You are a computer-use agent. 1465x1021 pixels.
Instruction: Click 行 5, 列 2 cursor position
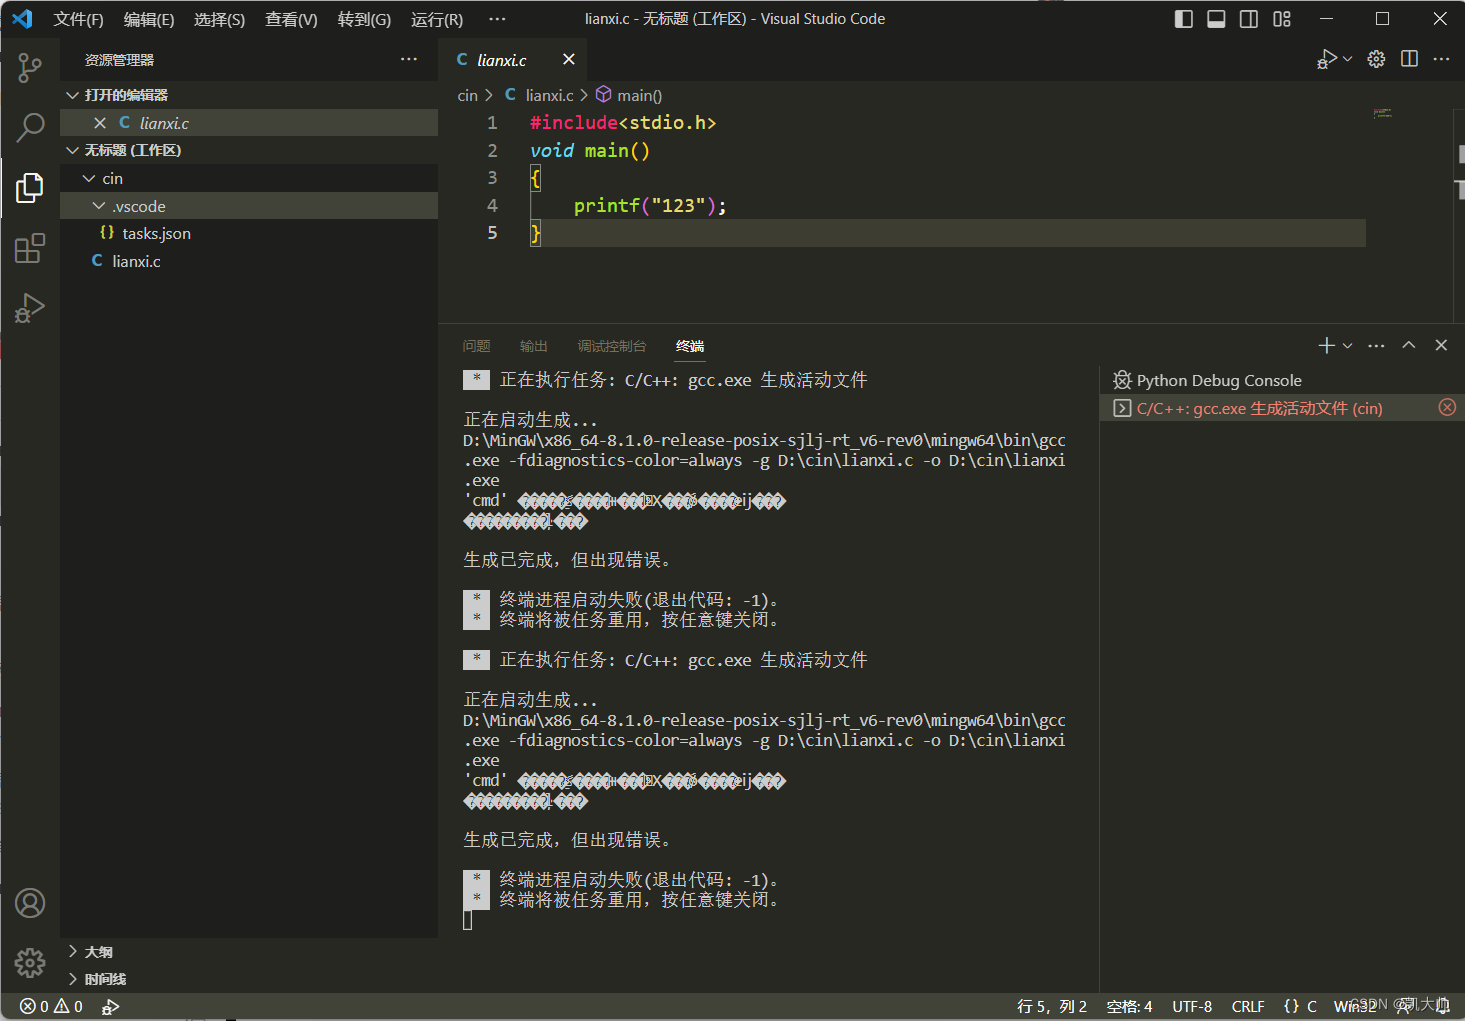[1052, 1007]
